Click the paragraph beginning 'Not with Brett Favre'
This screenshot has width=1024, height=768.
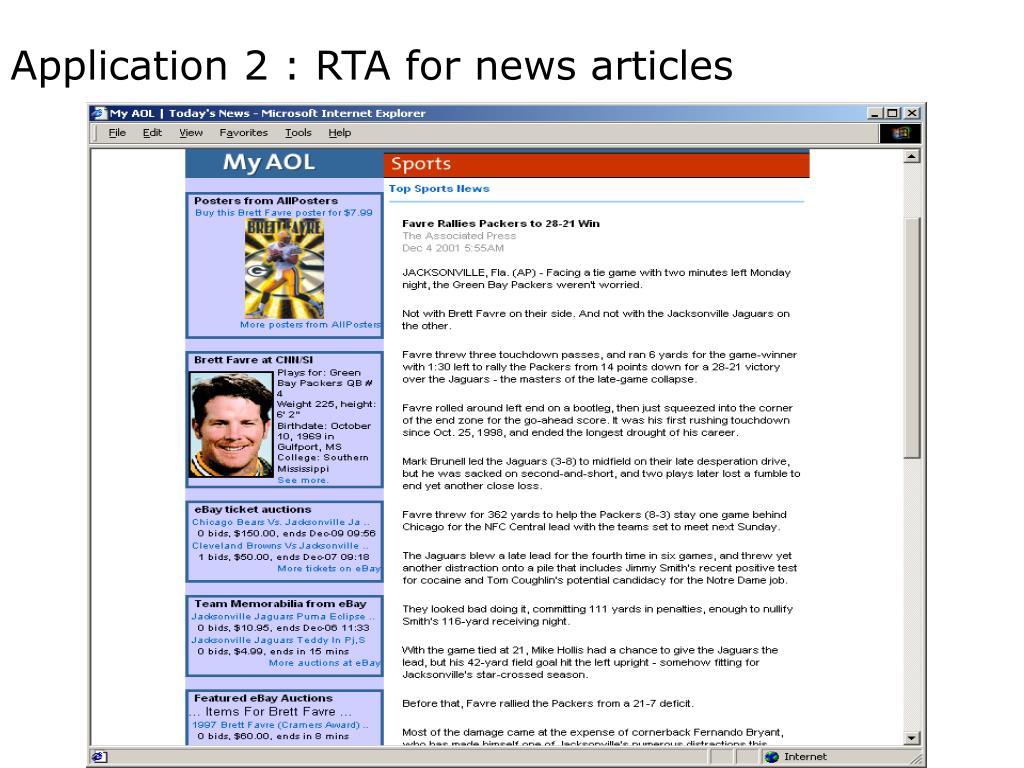596,320
